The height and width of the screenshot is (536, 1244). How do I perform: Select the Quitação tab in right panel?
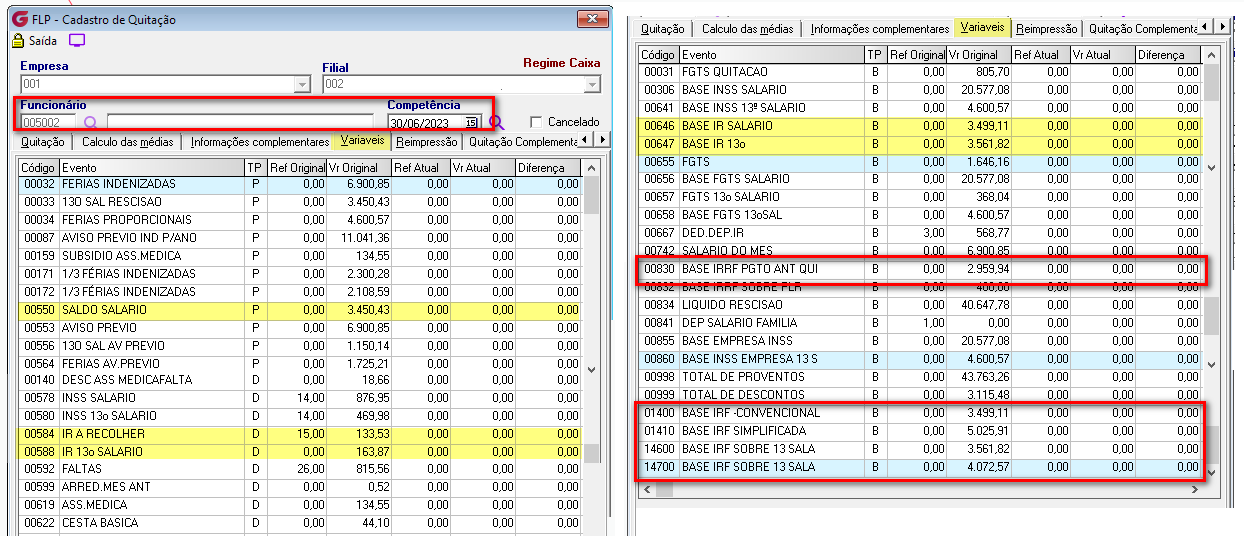(x=662, y=29)
